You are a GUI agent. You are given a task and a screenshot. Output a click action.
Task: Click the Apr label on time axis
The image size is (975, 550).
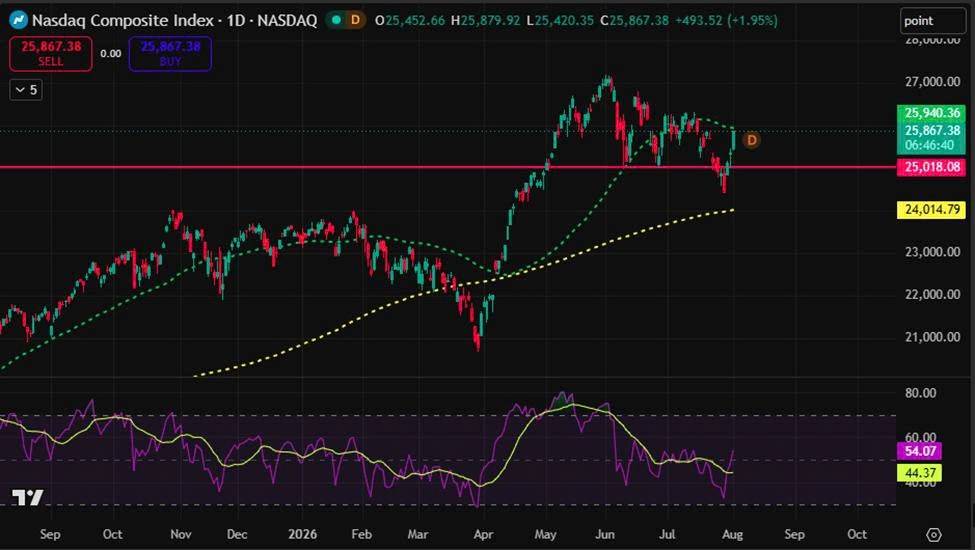point(483,534)
